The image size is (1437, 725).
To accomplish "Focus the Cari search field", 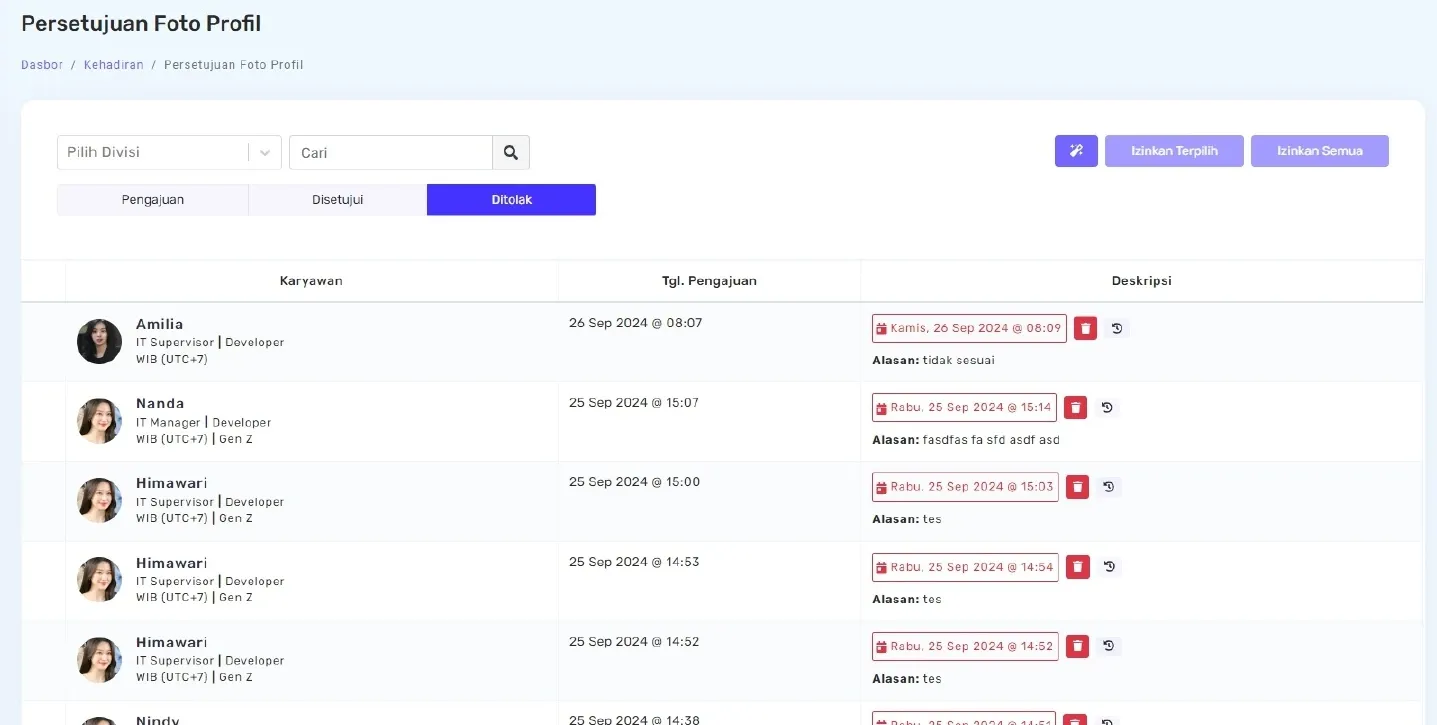I will 391,153.
